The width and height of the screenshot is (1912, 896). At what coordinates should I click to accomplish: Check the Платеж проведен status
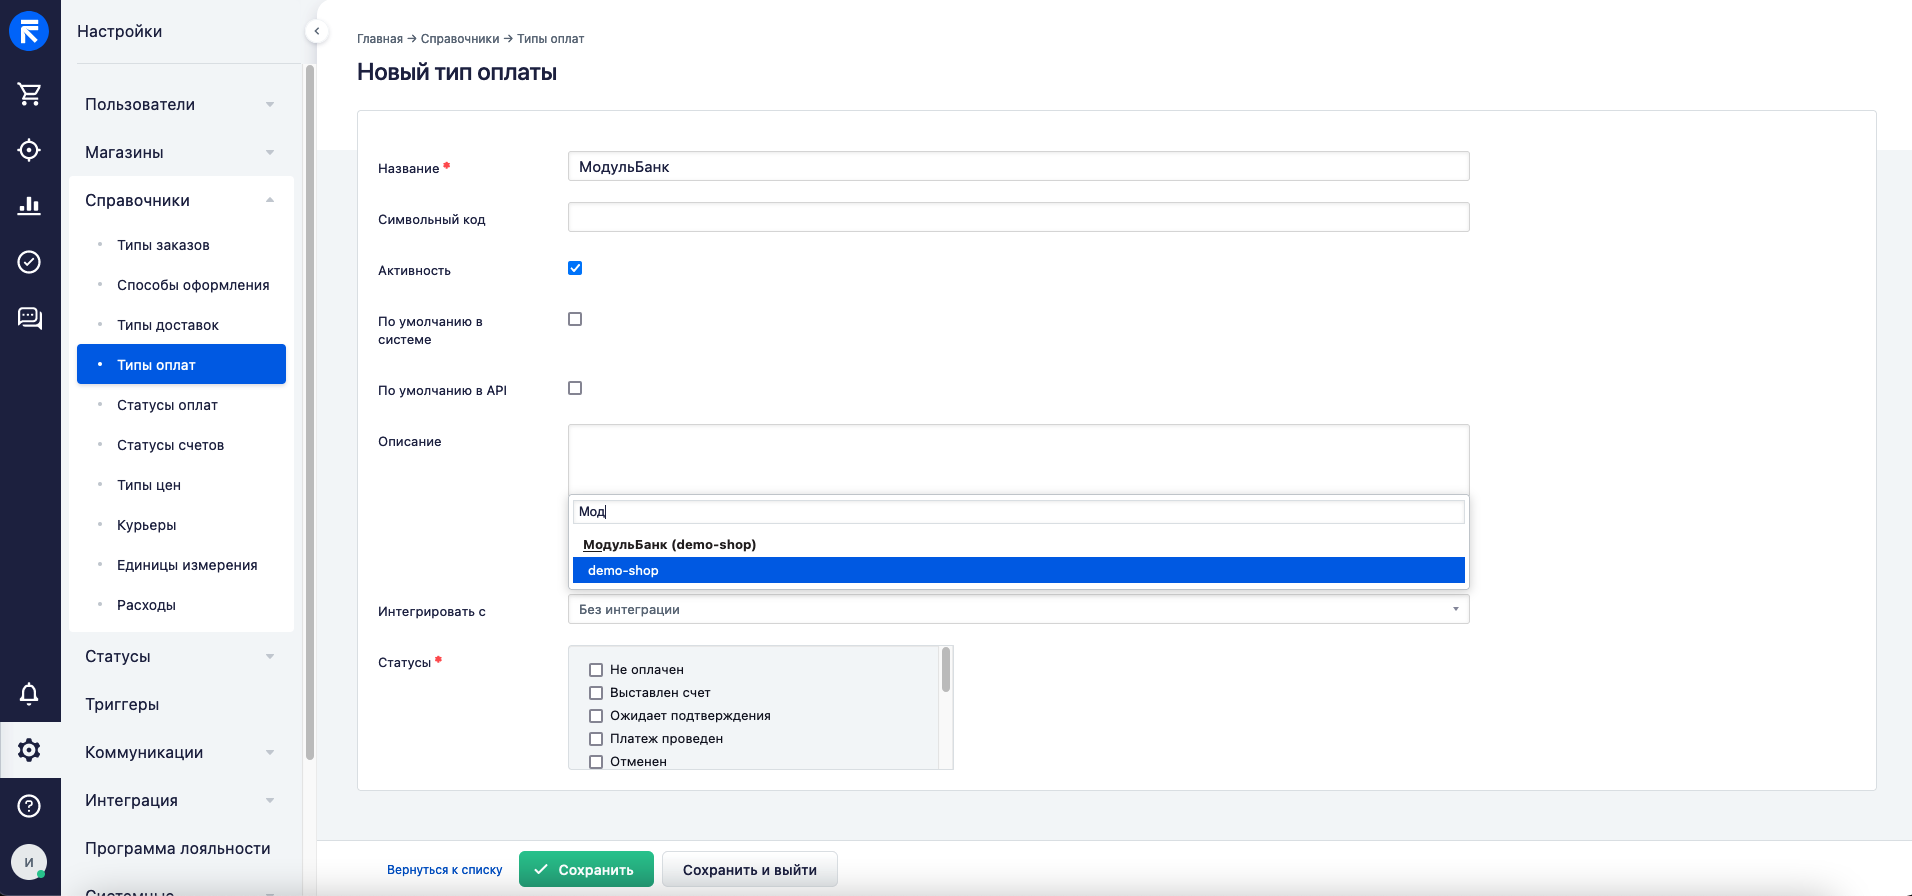pos(596,739)
